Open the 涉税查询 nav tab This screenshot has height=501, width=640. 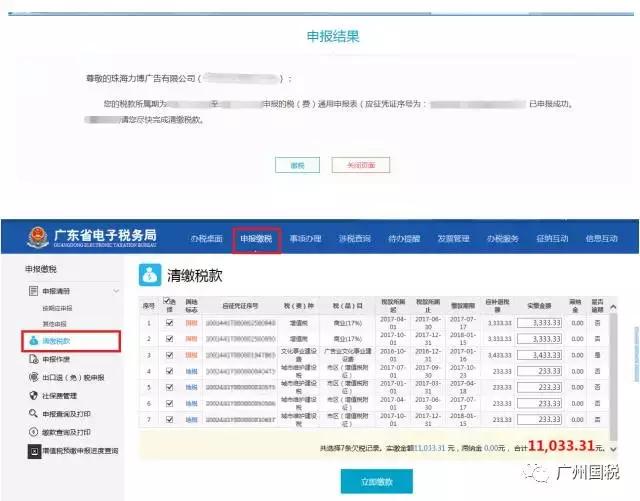pos(355,238)
